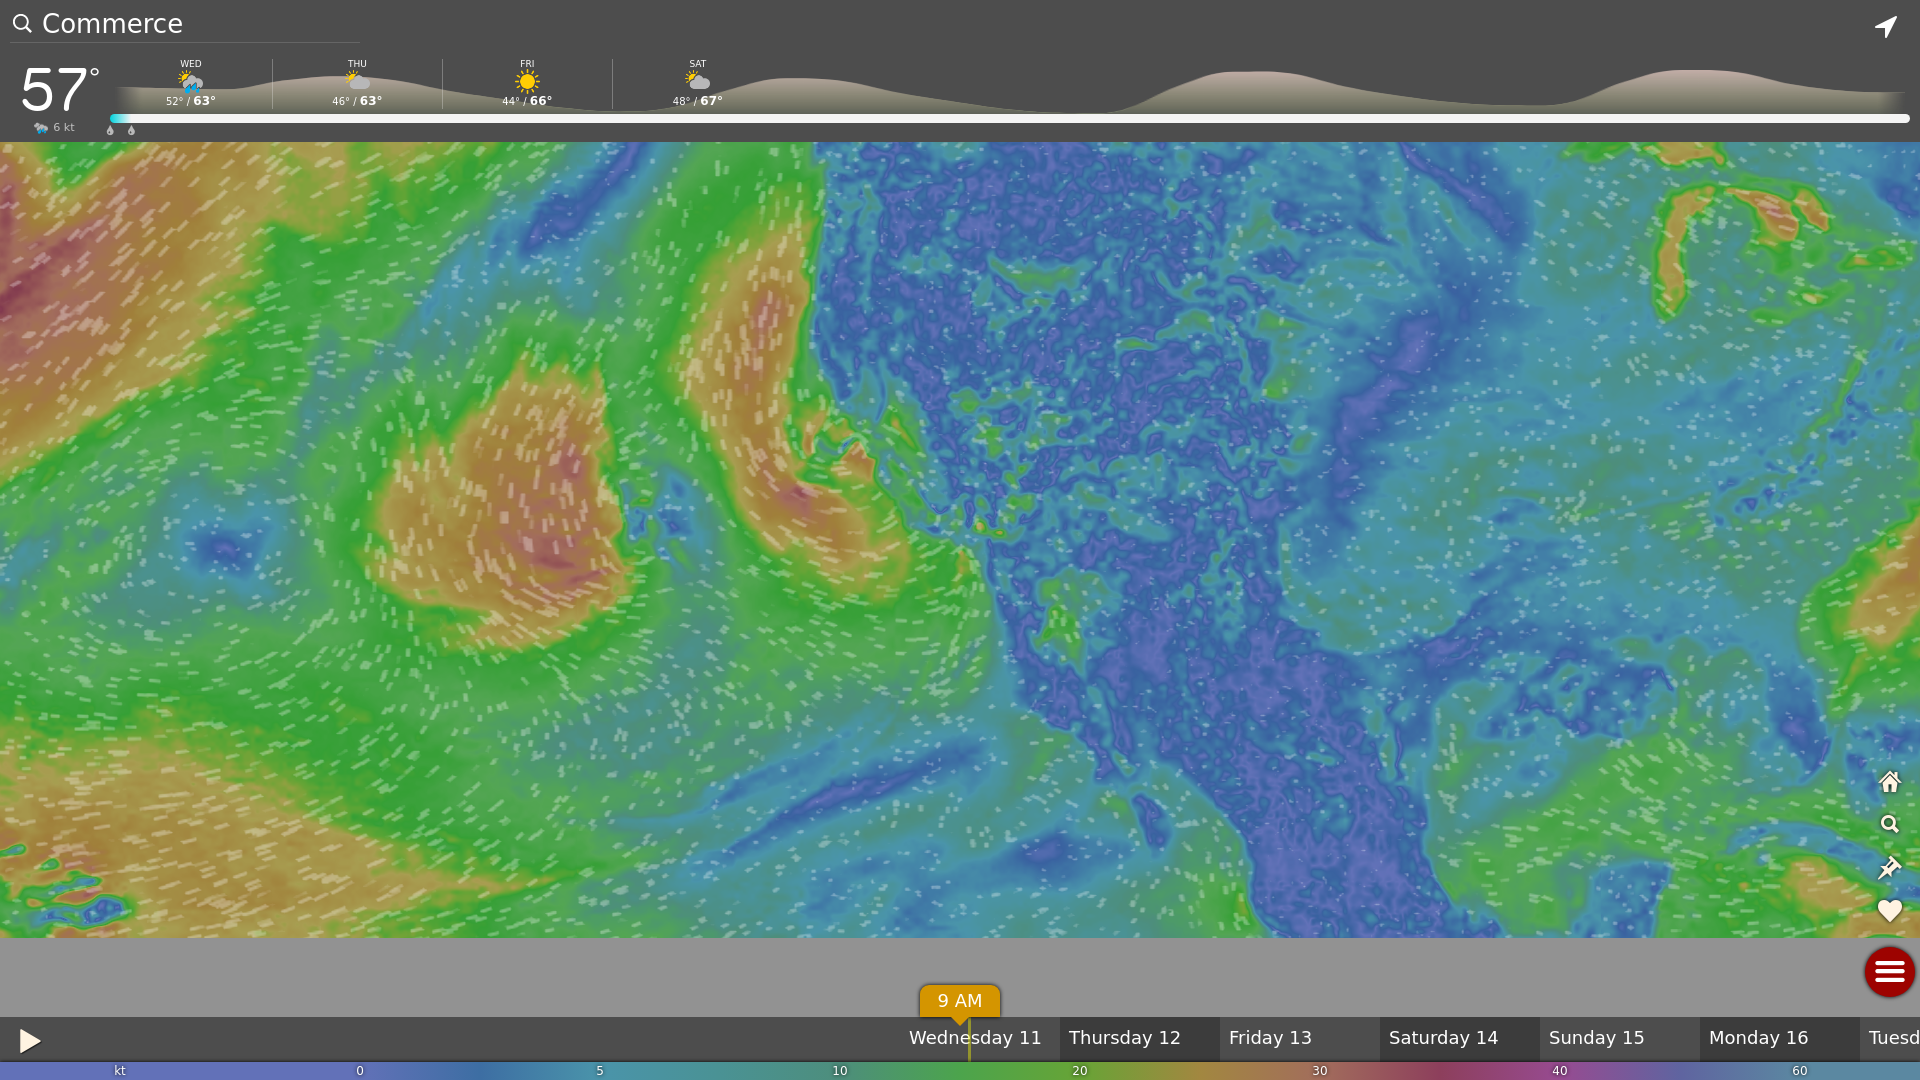
Task: Click the kt unit label on the wind scale
Action: click(x=120, y=1071)
